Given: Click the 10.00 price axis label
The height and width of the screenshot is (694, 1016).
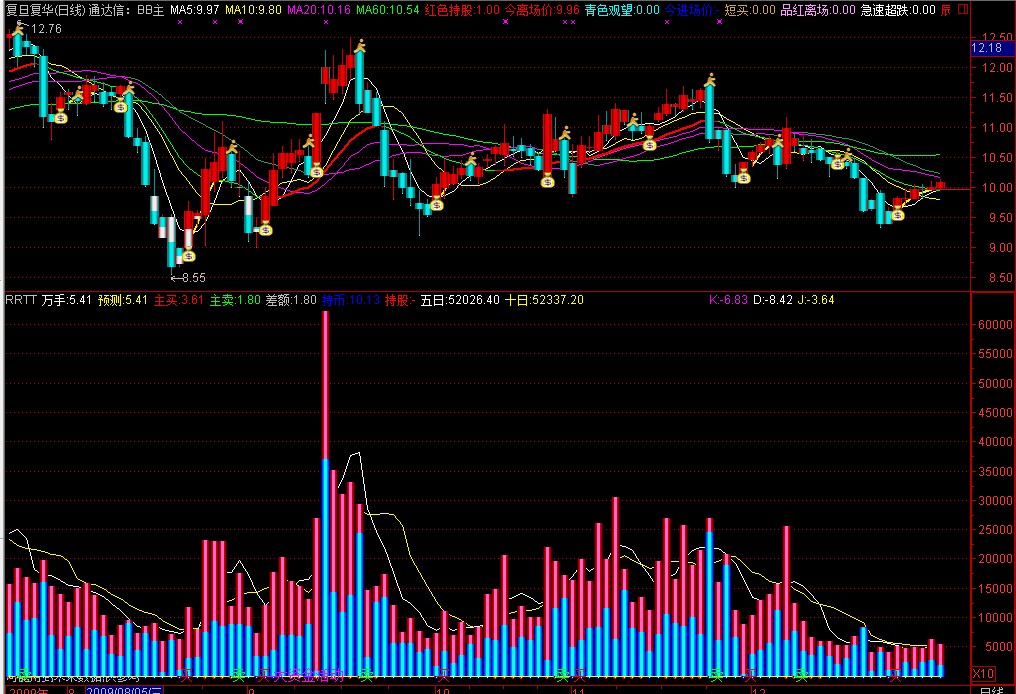Looking at the screenshot, I should 997,188.
